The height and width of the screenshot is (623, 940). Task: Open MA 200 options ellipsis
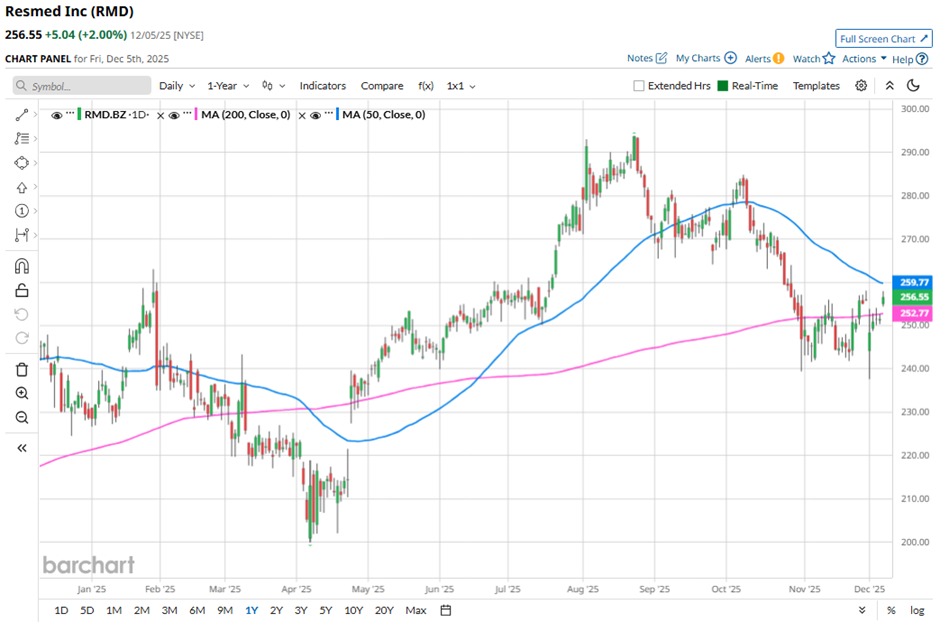coord(188,113)
